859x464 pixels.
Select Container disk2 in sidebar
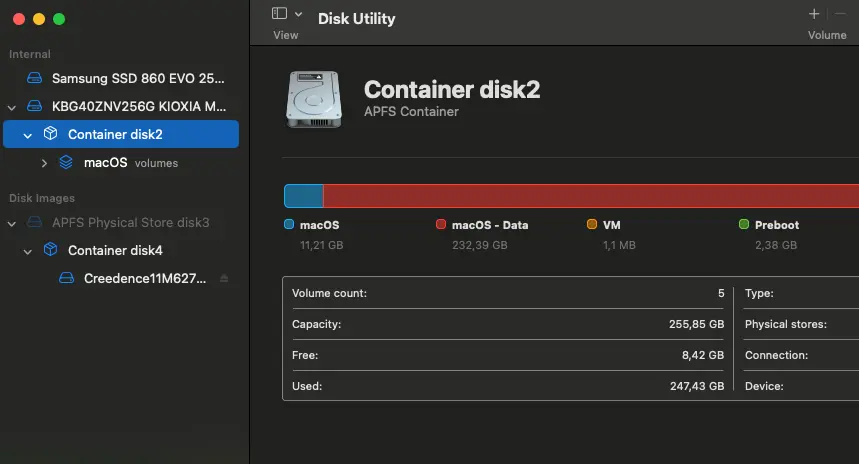click(121, 134)
